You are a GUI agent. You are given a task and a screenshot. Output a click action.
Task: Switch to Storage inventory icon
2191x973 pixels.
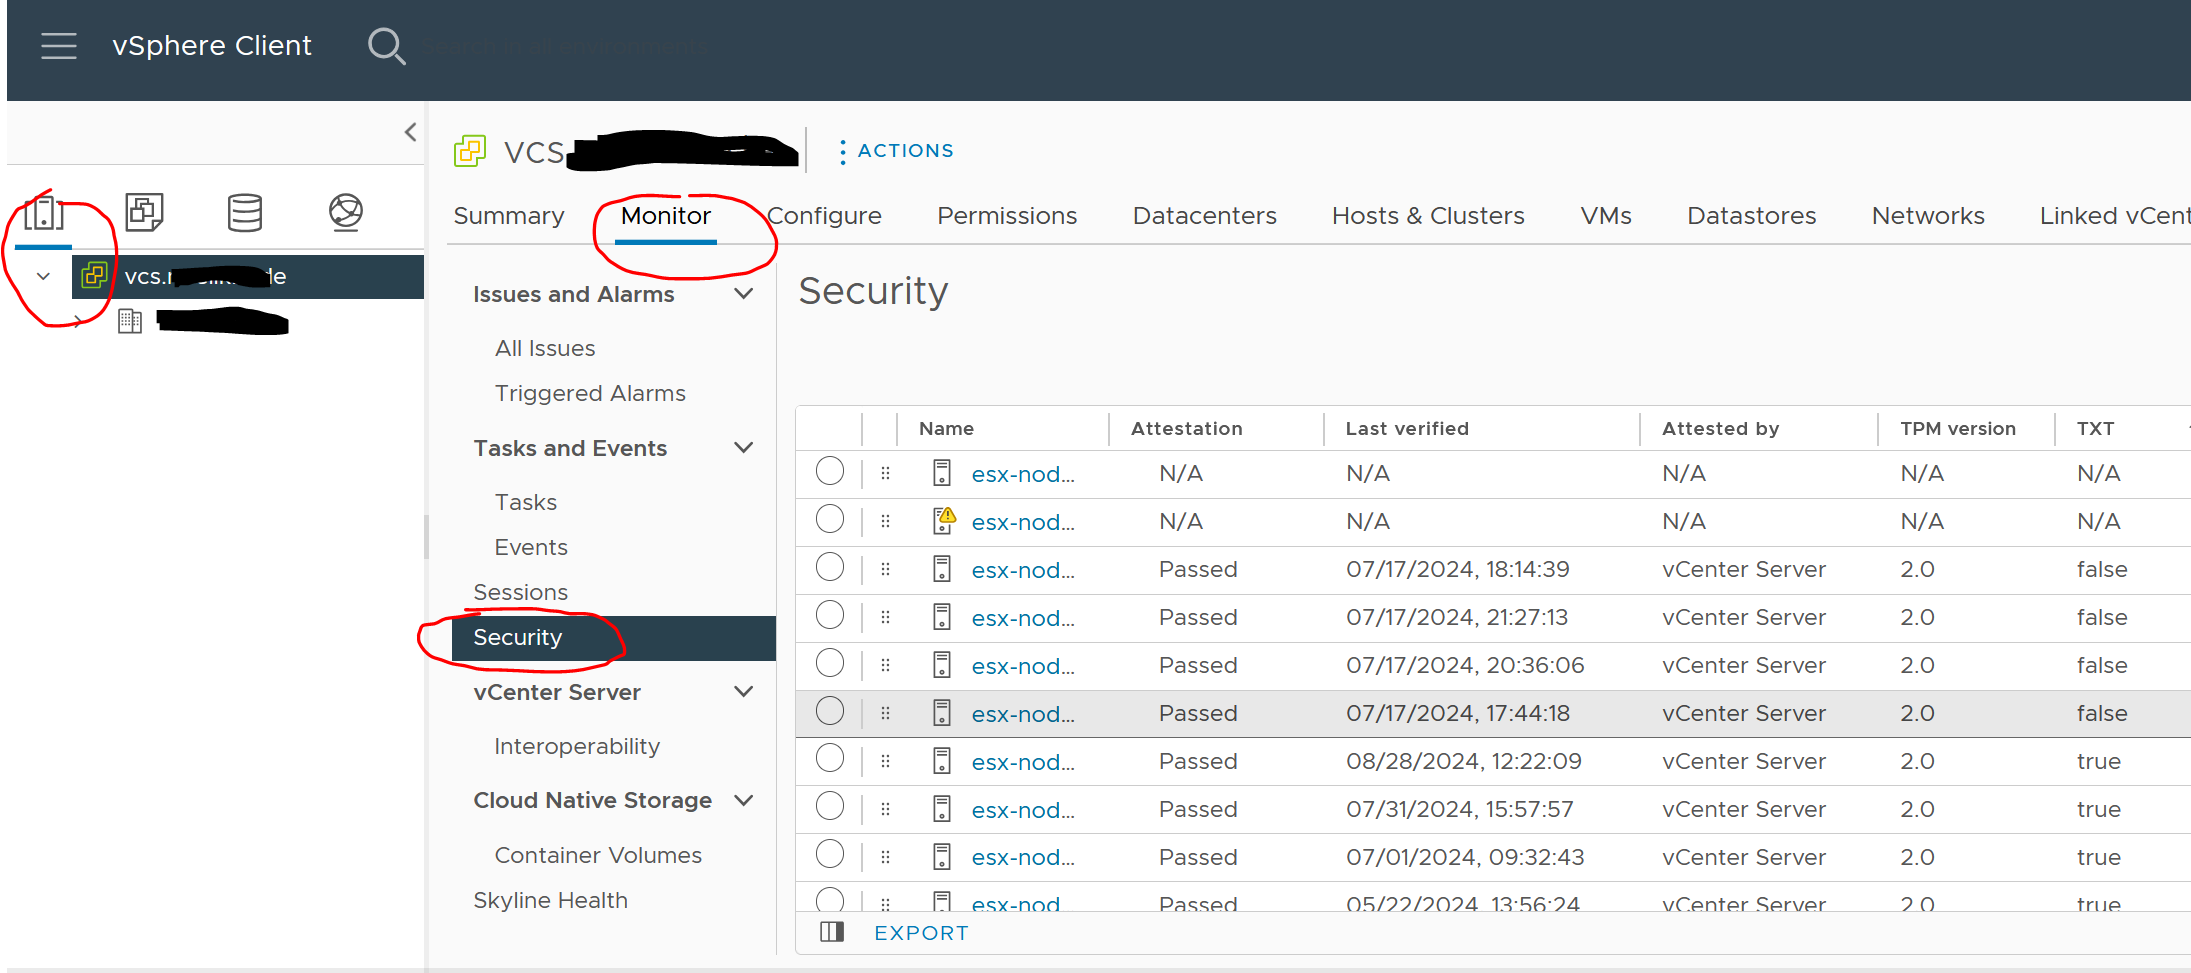(x=245, y=212)
